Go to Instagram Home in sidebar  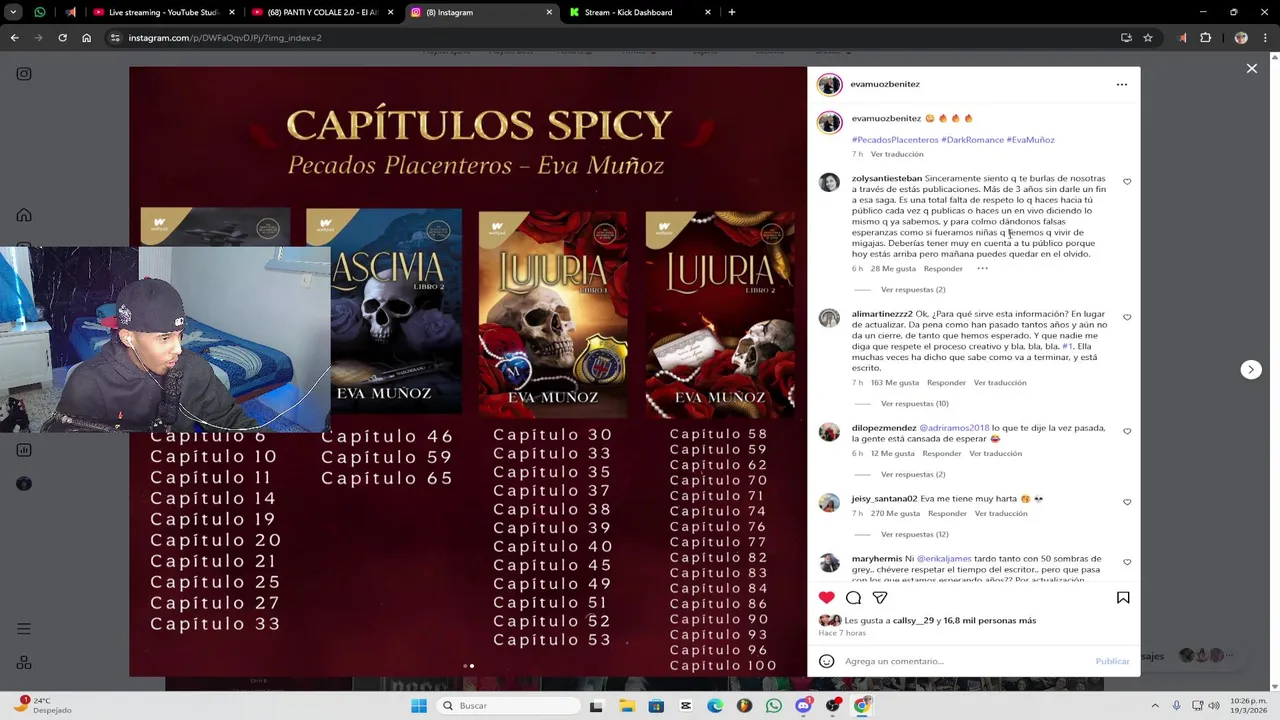(x=24, y=215)
